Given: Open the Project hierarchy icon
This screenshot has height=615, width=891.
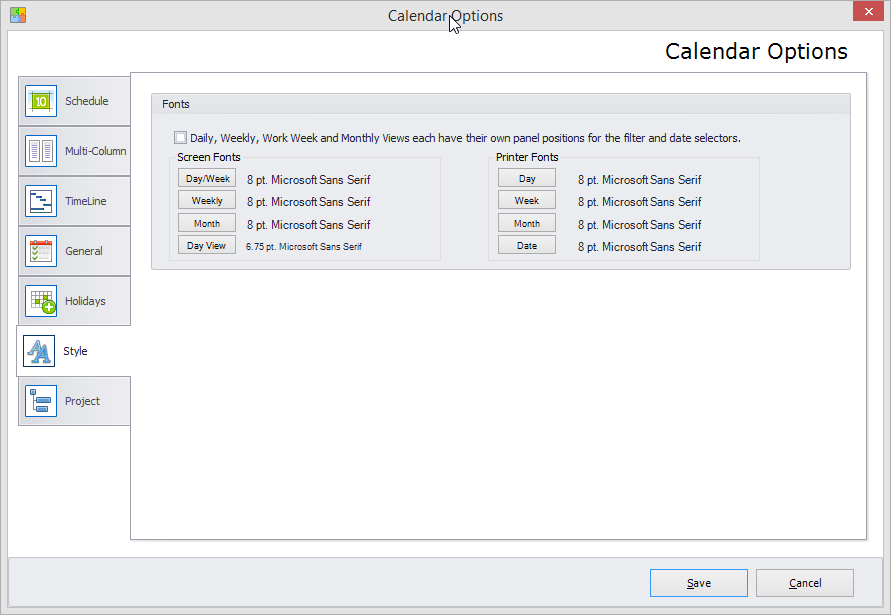Looking at the screenshot, I should click(x=41, y=401).
